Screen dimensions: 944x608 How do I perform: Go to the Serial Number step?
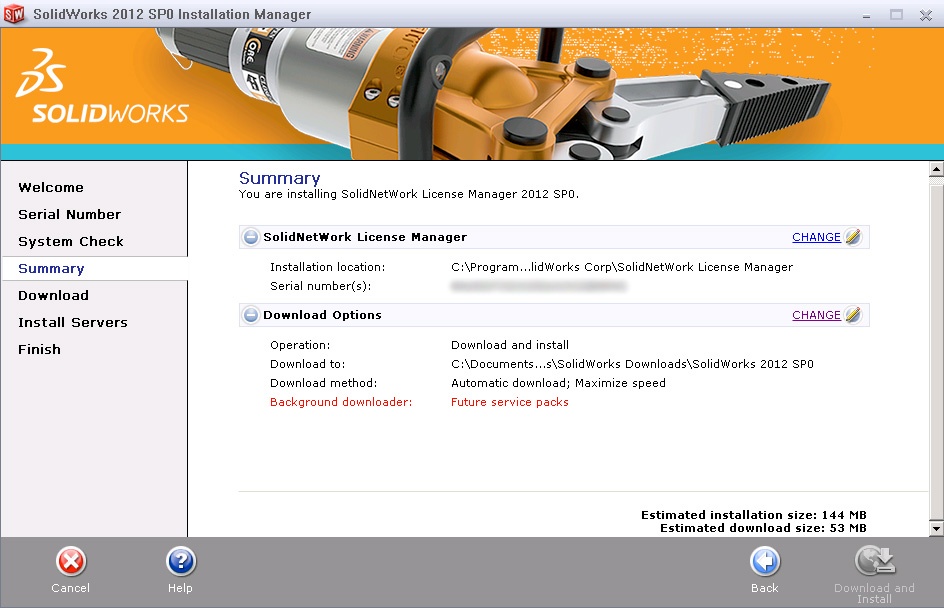[70, 215]
